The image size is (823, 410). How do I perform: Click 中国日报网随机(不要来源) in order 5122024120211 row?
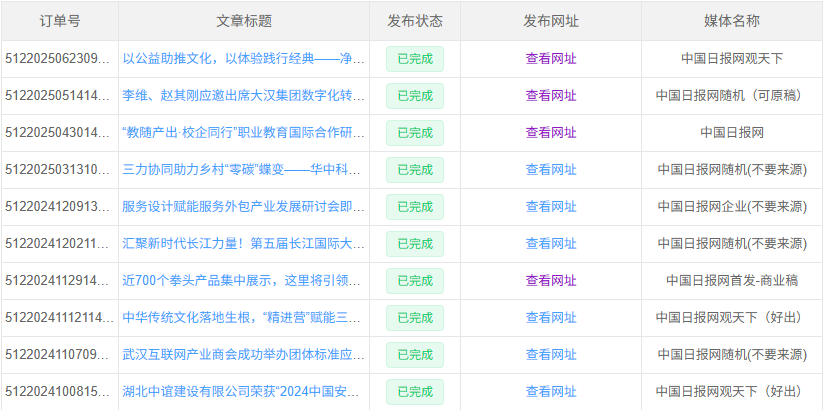point(732,244)
